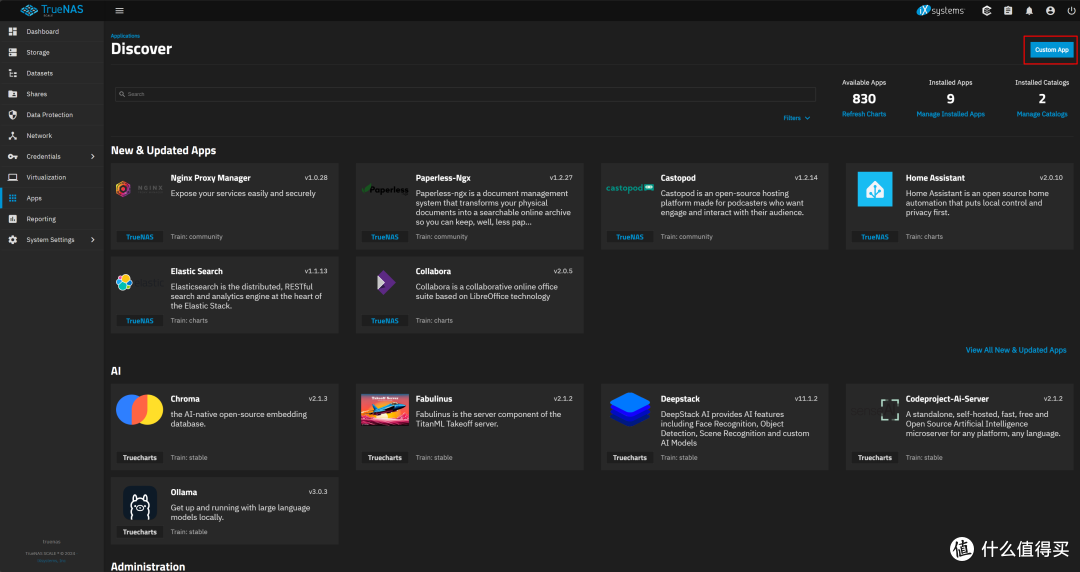The image size is (1080, 572).
Task: Click the Virtualization monitor icon
Action: 12,177
